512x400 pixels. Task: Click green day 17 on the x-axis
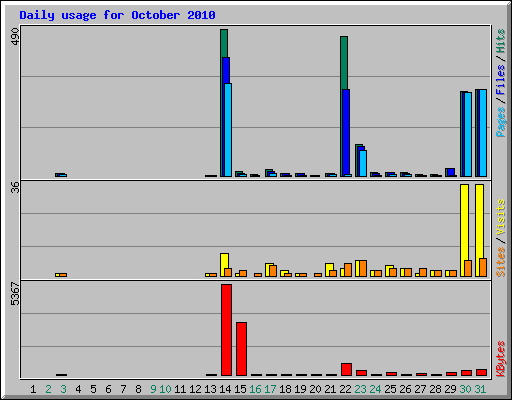tap(270, 389)
